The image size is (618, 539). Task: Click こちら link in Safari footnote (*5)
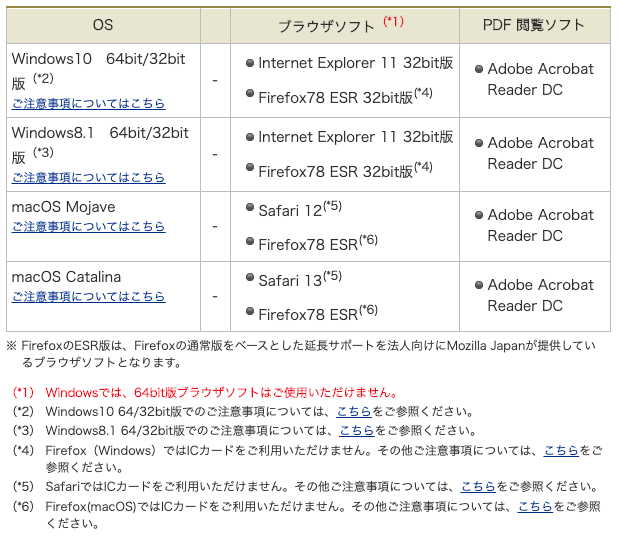pyautogui.click(x=478, y=487)
